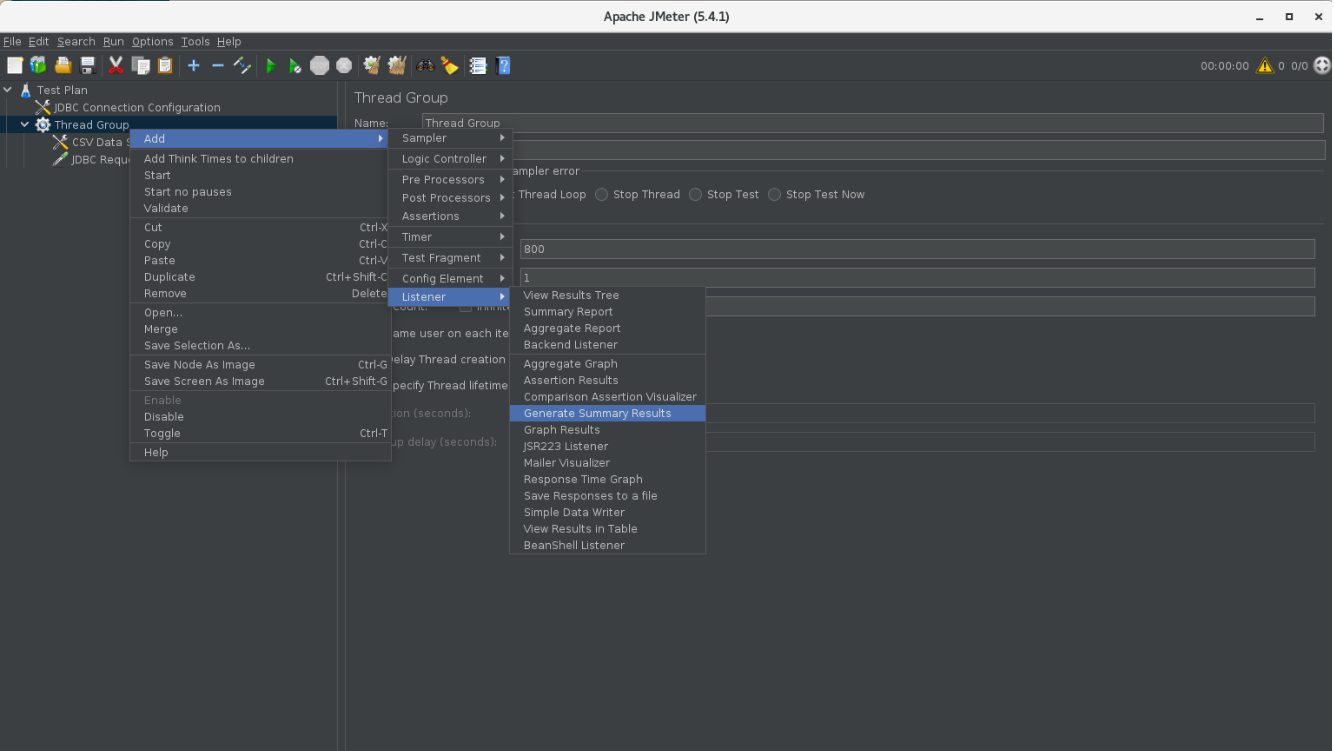Image resolution: width=1334 pixels, height=751 pixels.
Task: Click the Open file folder icon
Action: pyautogui.click(x=63, y=65)
